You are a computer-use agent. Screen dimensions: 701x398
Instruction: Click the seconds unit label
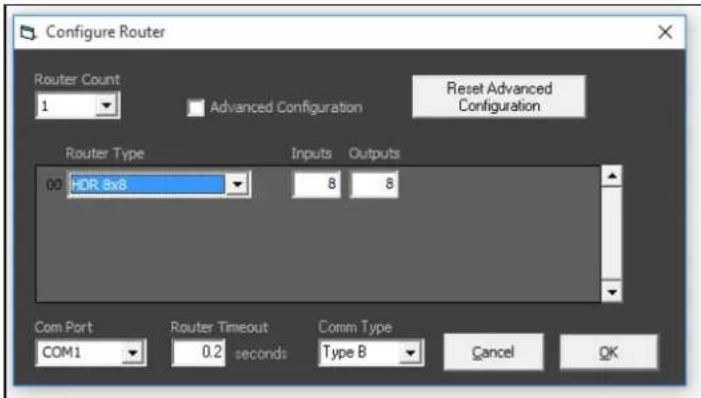(x=261, y=354)
